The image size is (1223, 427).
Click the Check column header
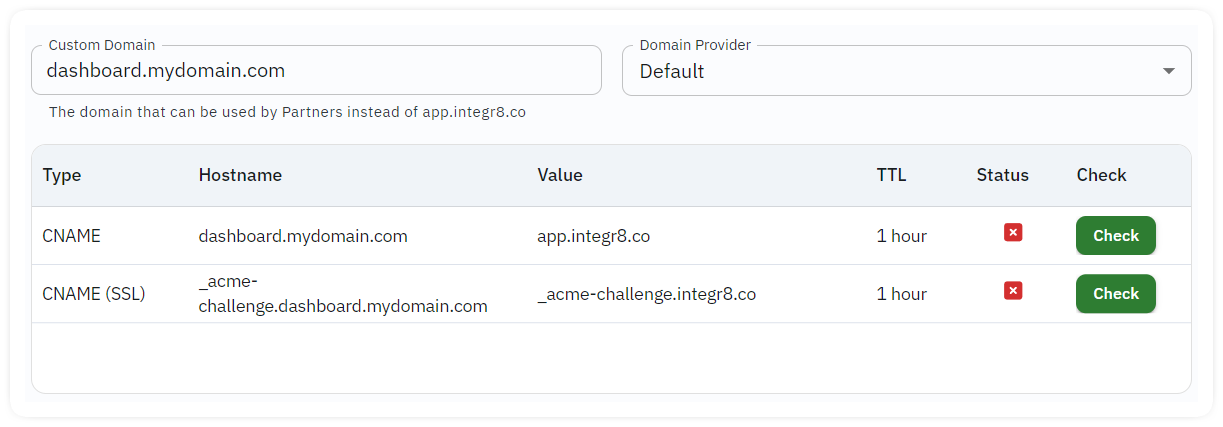tap(1102, 175)
